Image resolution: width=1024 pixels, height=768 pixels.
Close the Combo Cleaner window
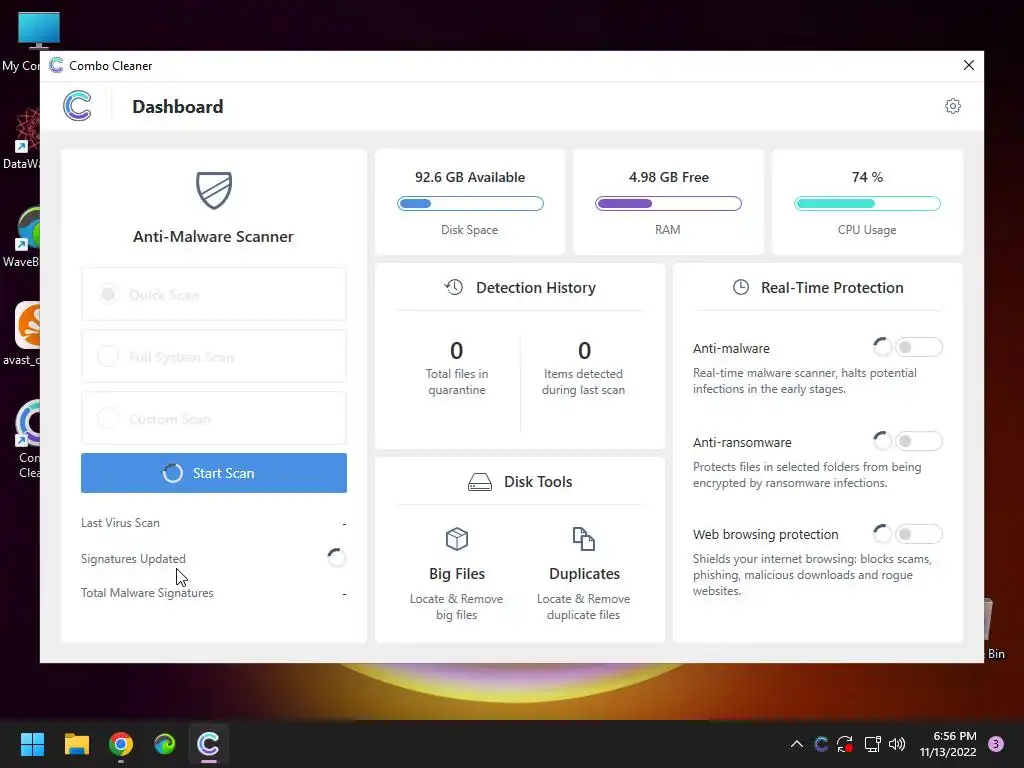click(968, 65)
